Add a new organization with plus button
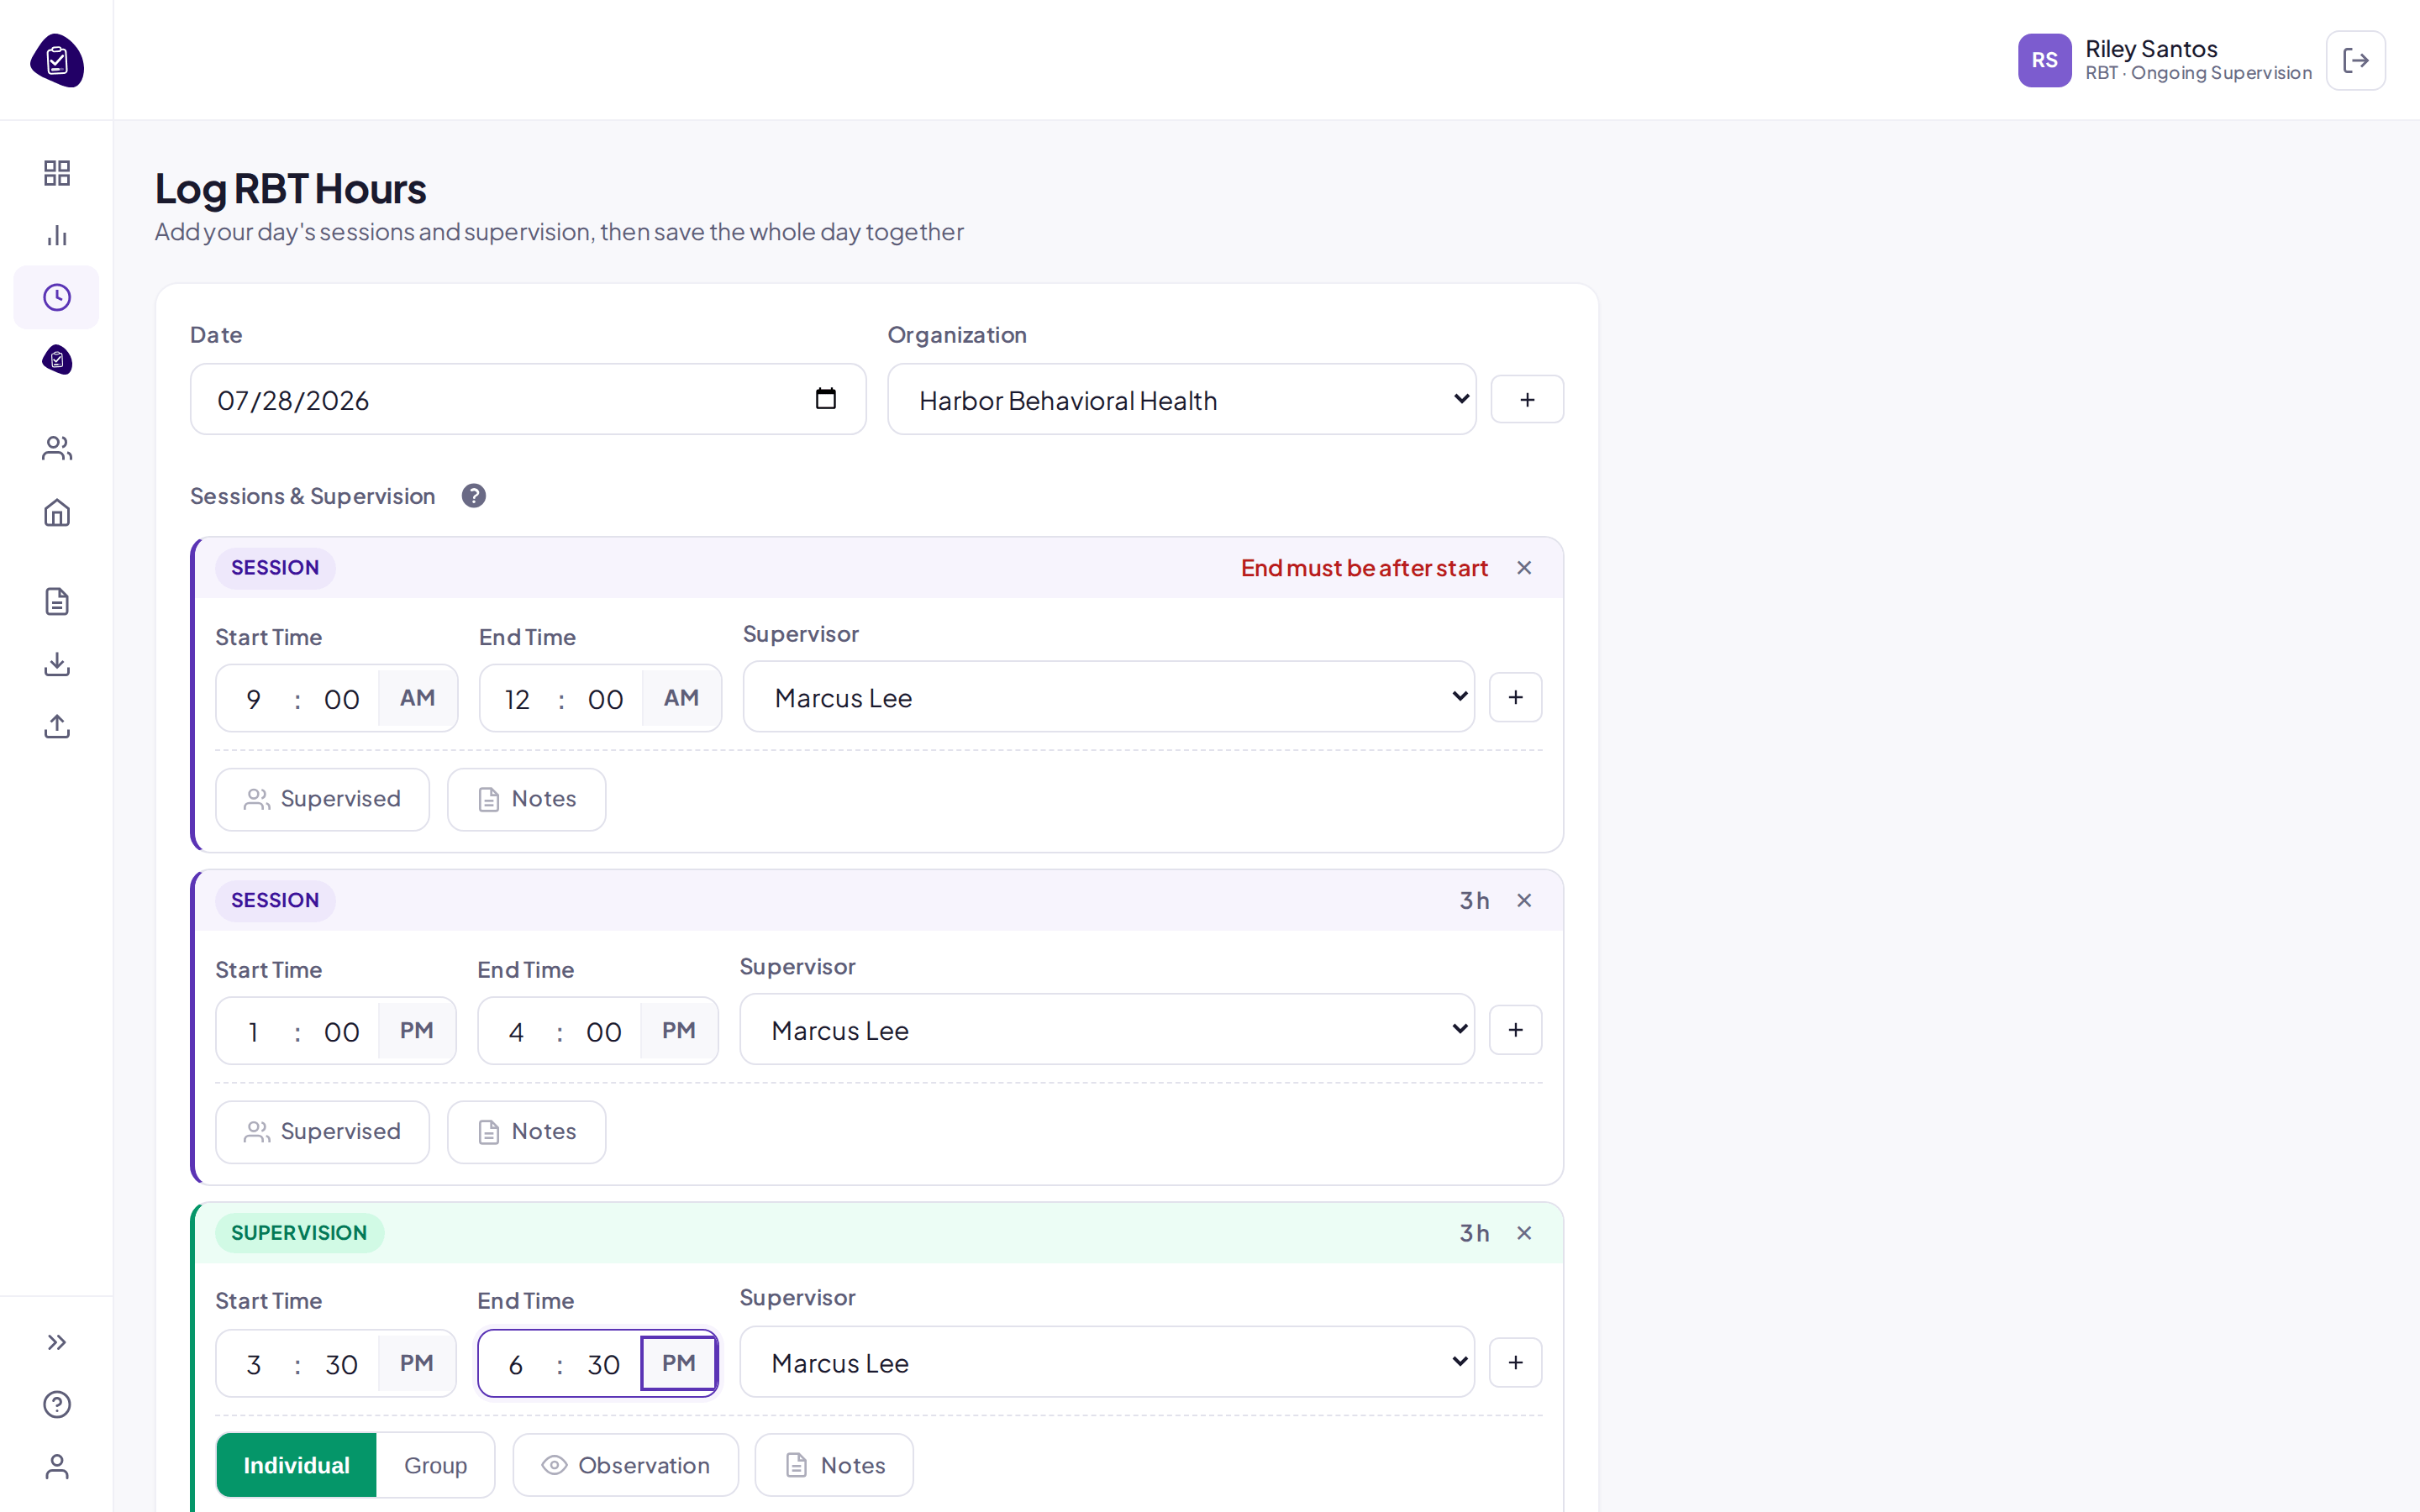The height and width of the screenshot is (1512, 2420). pyautogui.click(x=1527, y=399)
